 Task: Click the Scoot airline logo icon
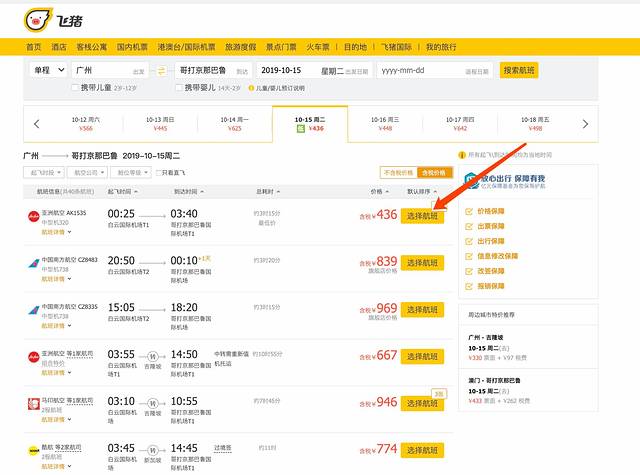coord(35,450)
